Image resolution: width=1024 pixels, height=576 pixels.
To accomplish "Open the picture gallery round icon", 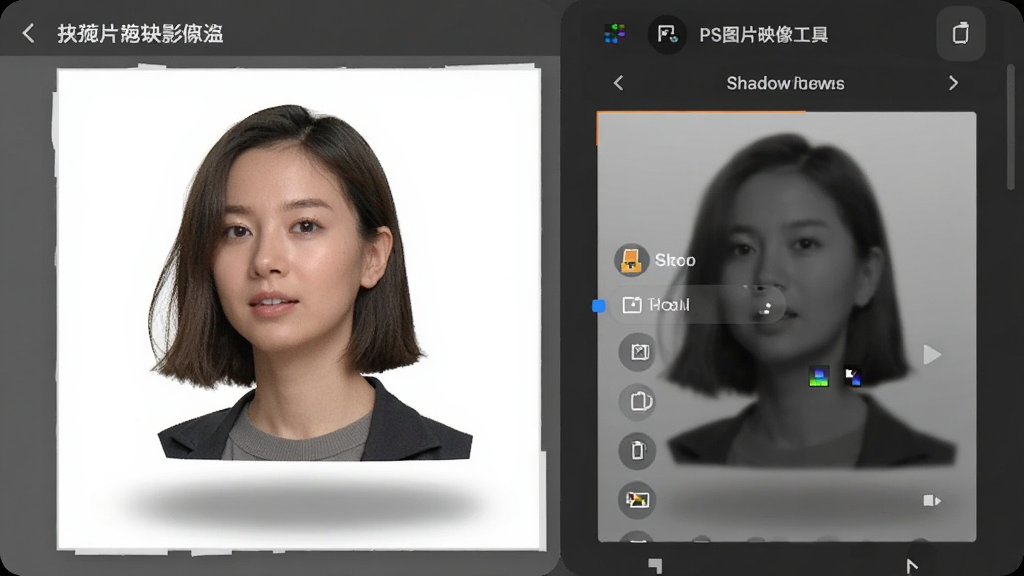I will click(637, 500).
